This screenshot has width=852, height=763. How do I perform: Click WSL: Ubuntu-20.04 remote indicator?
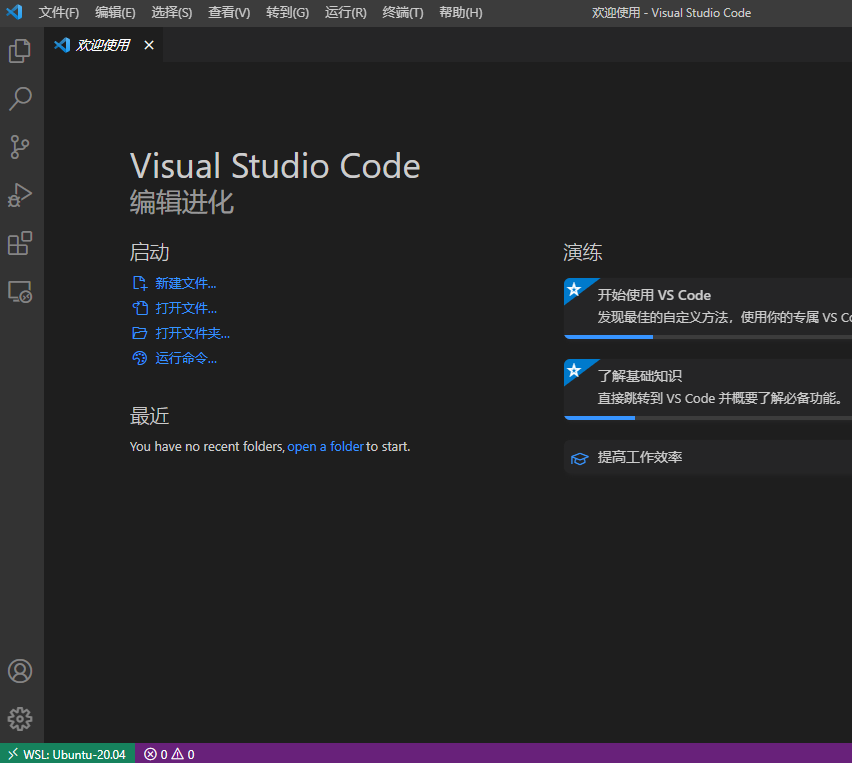tap(67, 754)
